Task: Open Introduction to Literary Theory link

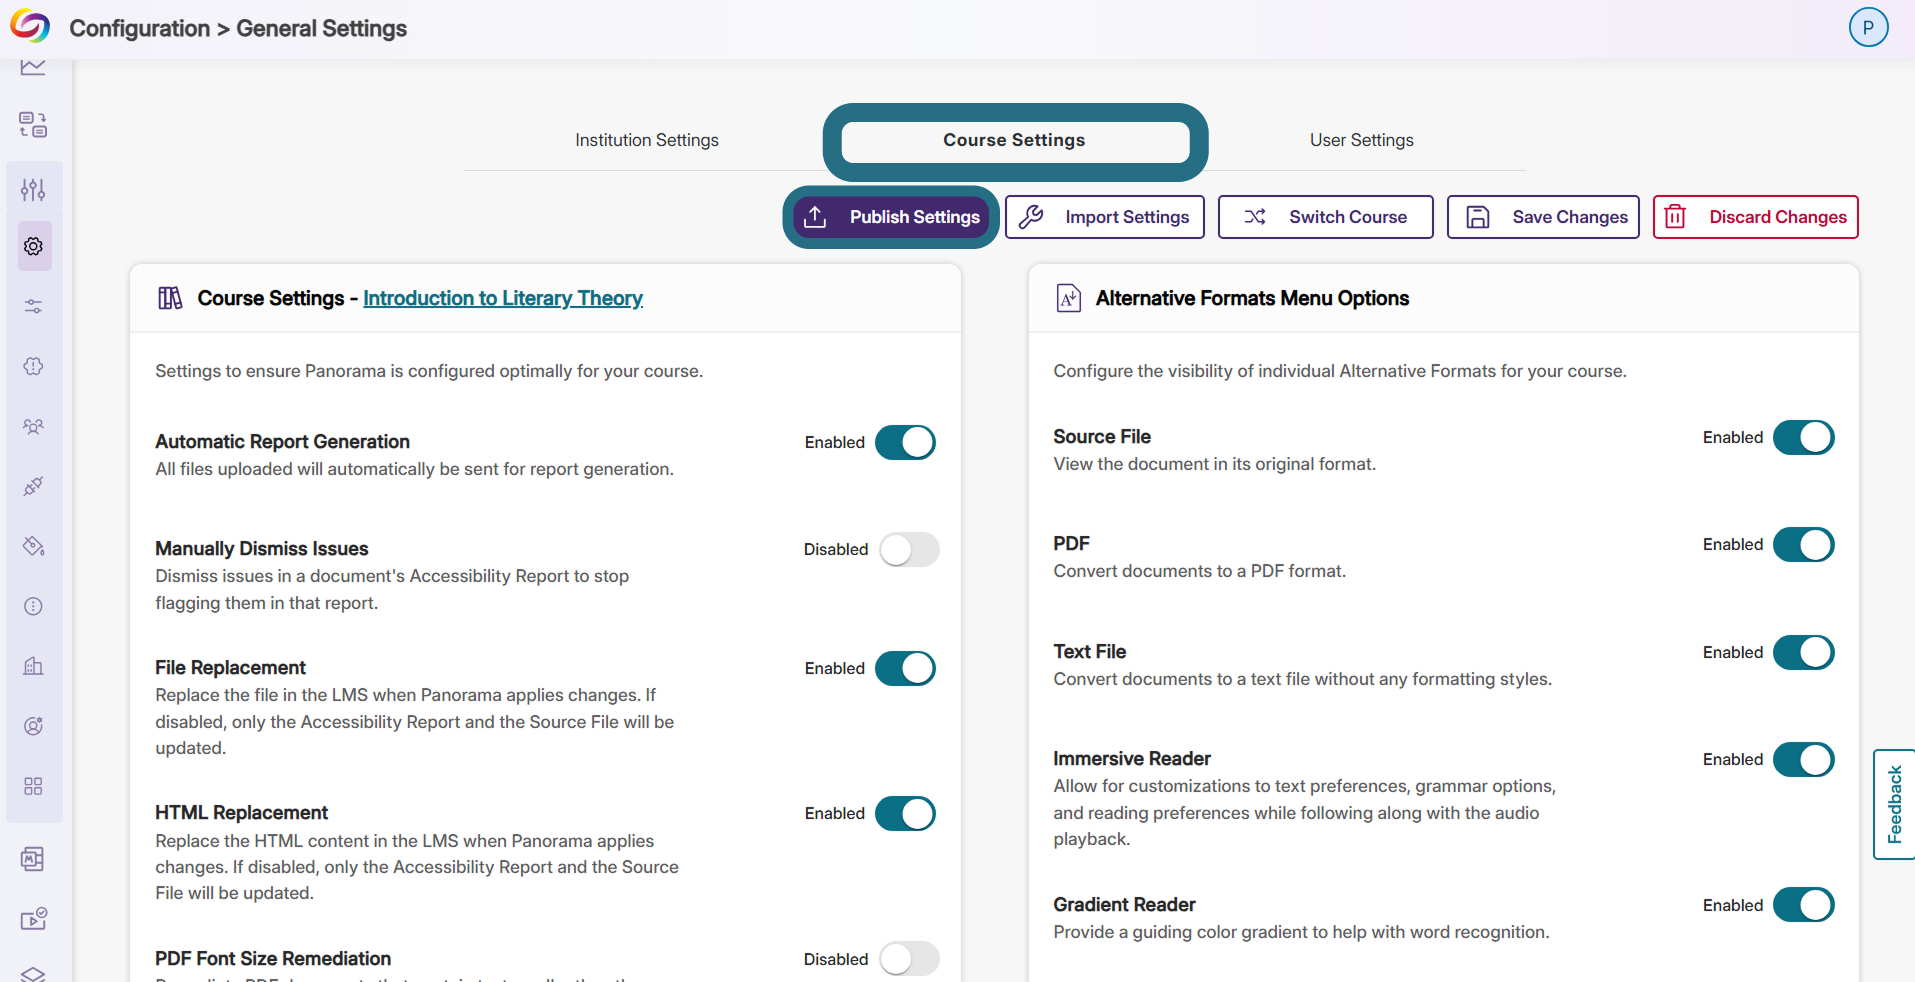Action: coord(502,298)
